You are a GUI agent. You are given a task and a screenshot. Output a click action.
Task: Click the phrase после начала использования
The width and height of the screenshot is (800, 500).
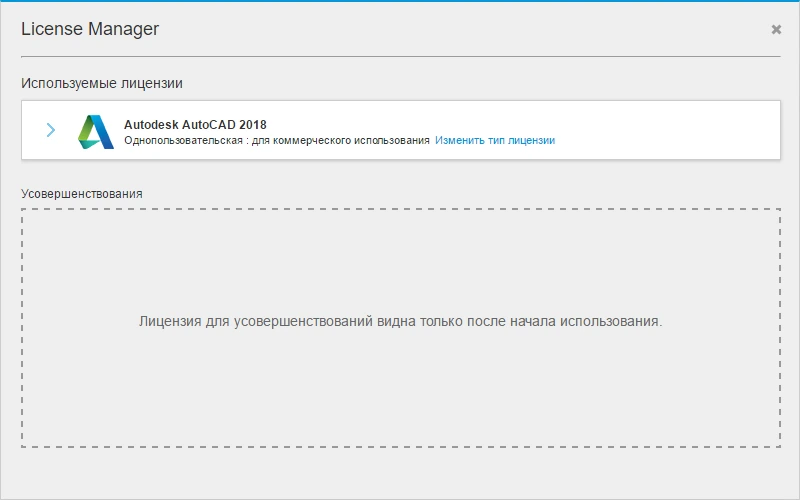(x=565, y=321)
